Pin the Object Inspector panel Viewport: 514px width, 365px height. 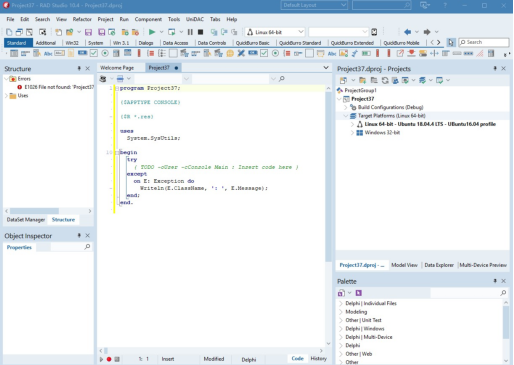[79, 235]
